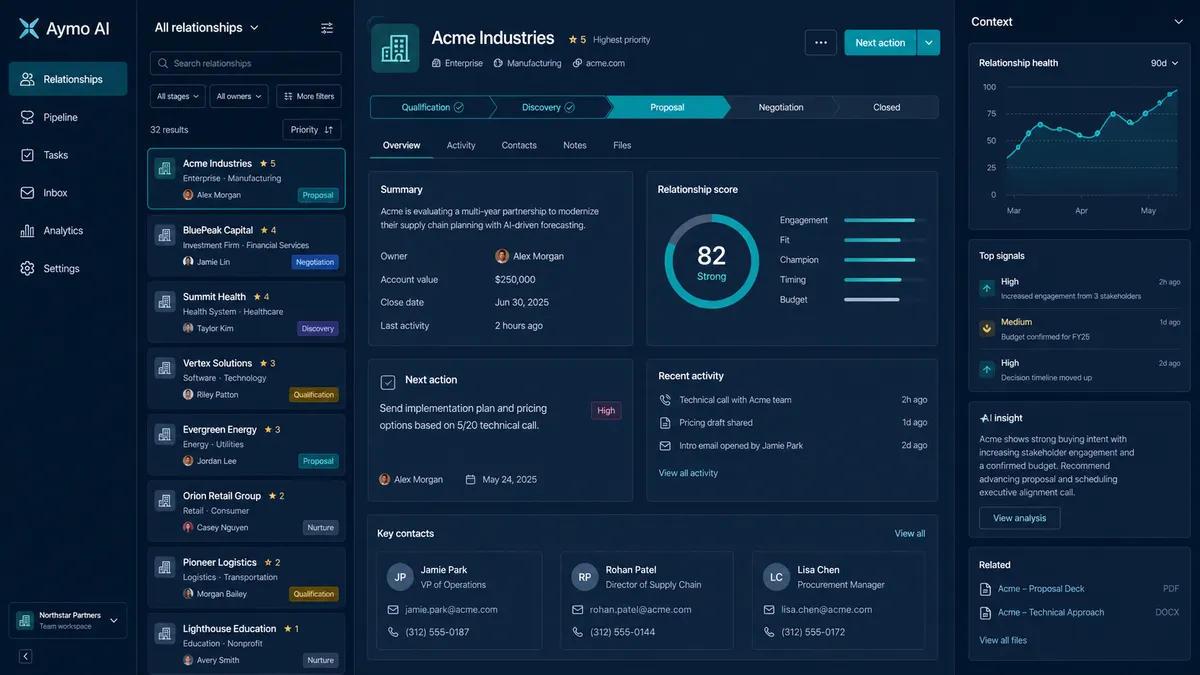The height and width of the screenshot is (675, 1200).
Task: Open Relationships in the sidebar
Action: click(68, 79)
